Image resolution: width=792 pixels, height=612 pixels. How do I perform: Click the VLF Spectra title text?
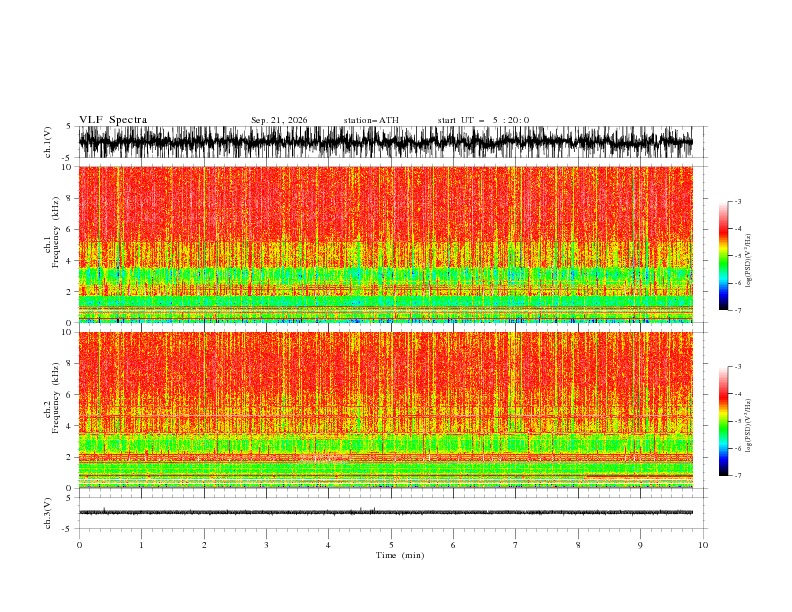113,120
